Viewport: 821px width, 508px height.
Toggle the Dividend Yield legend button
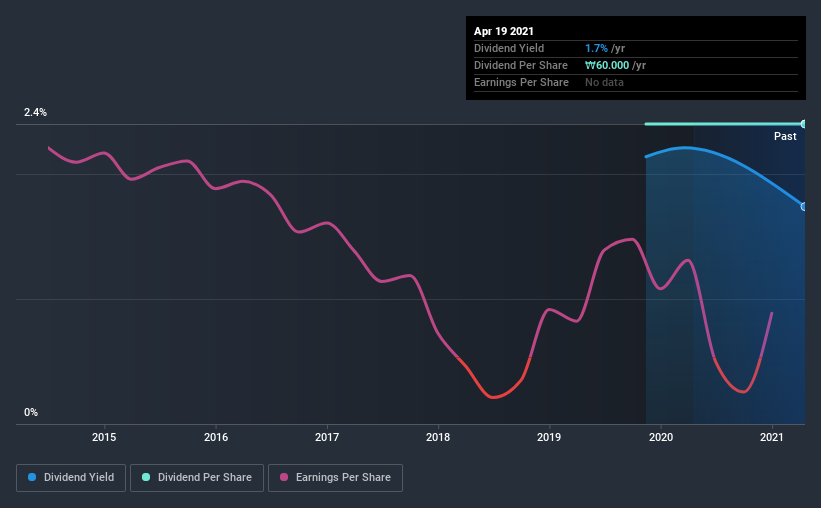point(71,478)
